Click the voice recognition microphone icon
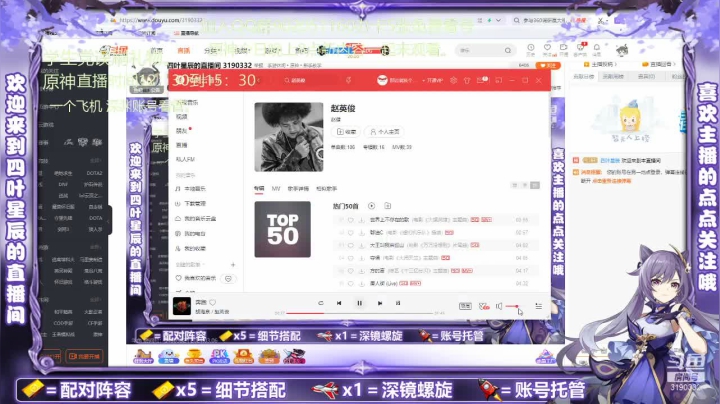The image size is (720, 404). click(349, 80)
